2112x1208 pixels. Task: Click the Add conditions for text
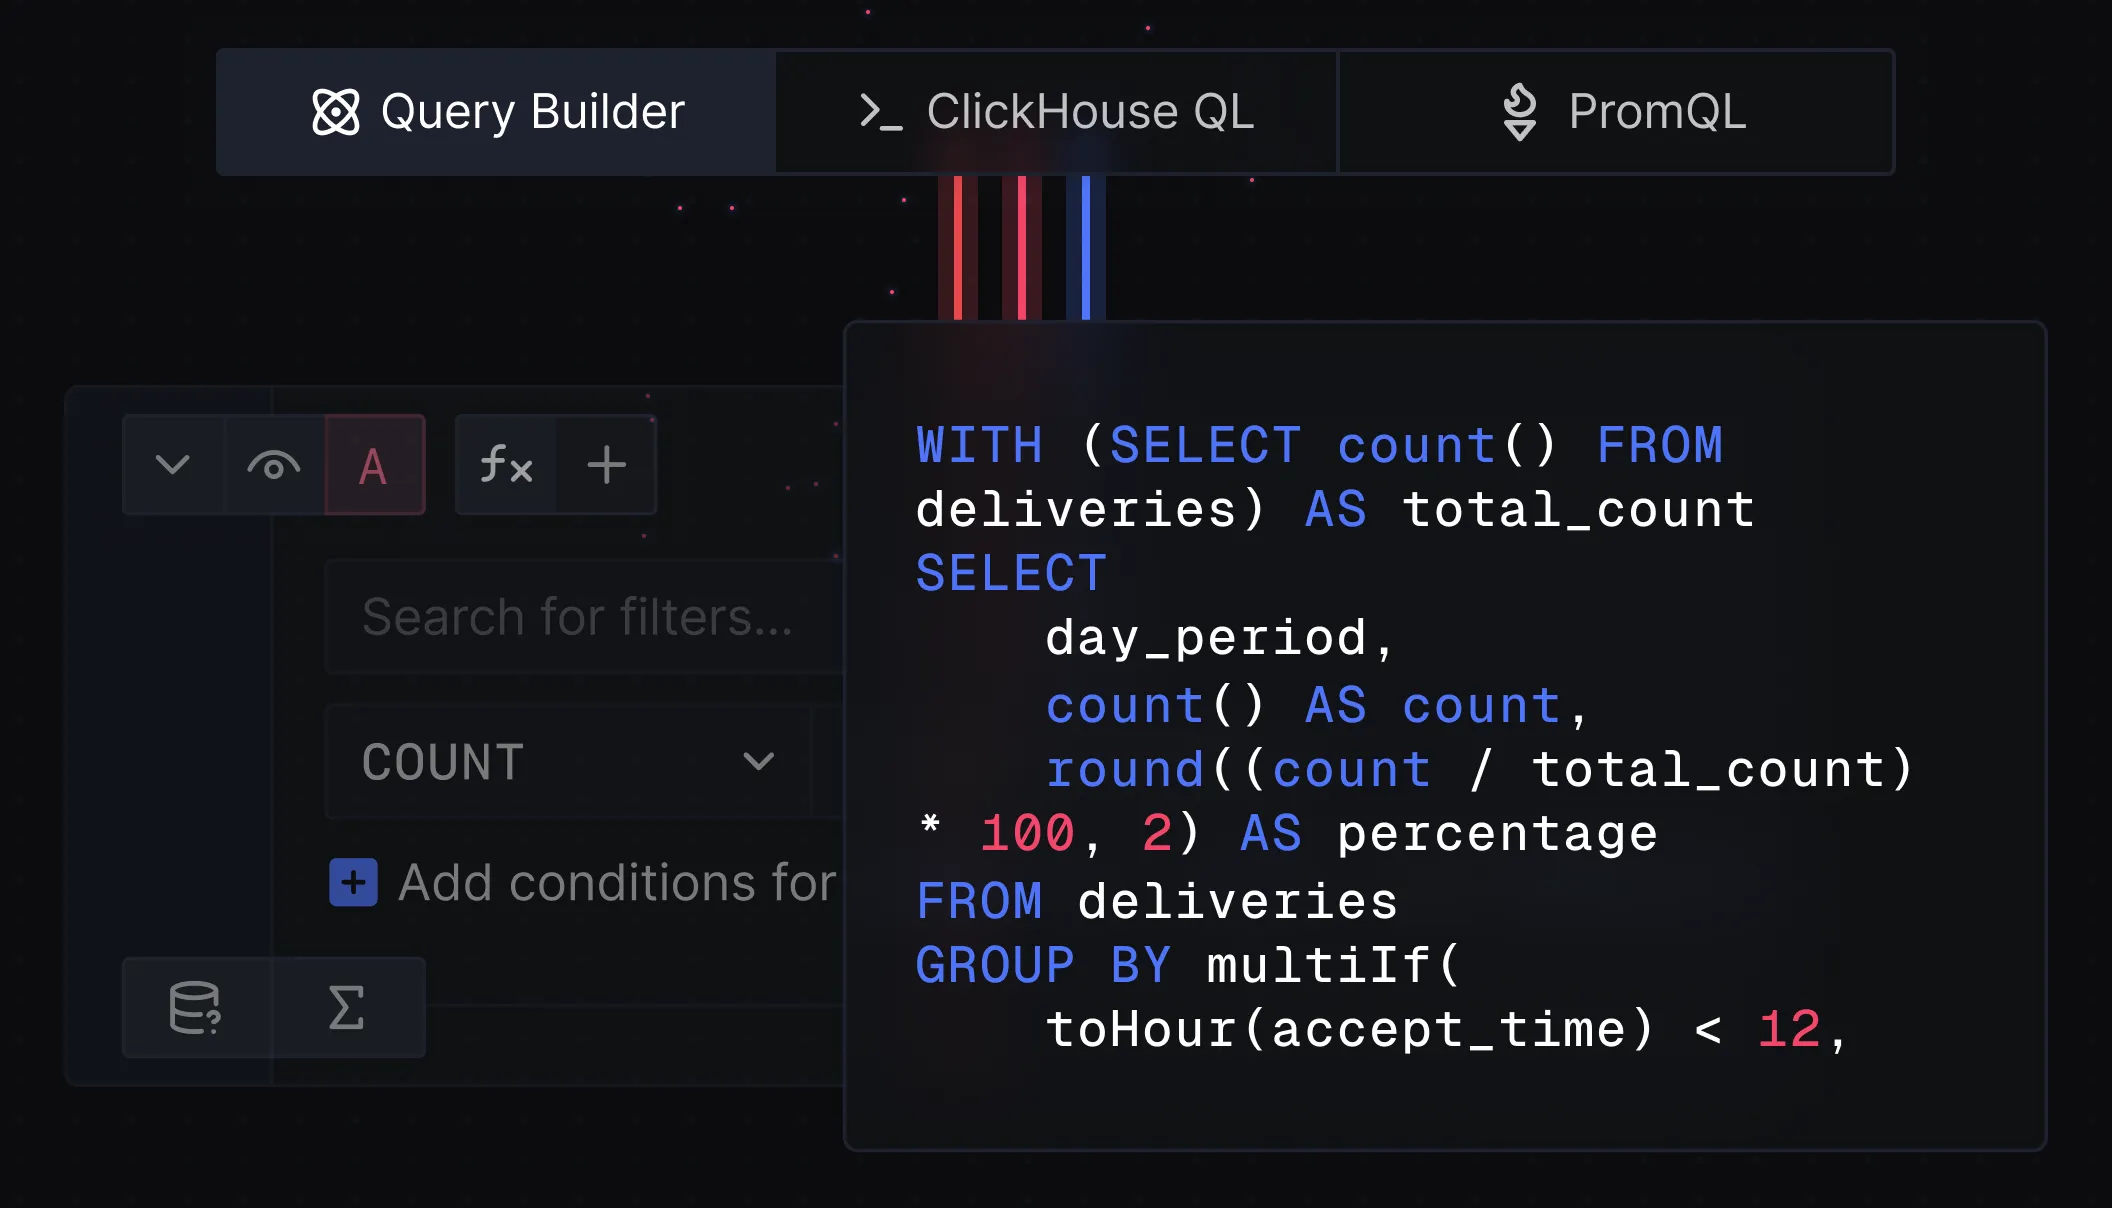pos(616,882)
